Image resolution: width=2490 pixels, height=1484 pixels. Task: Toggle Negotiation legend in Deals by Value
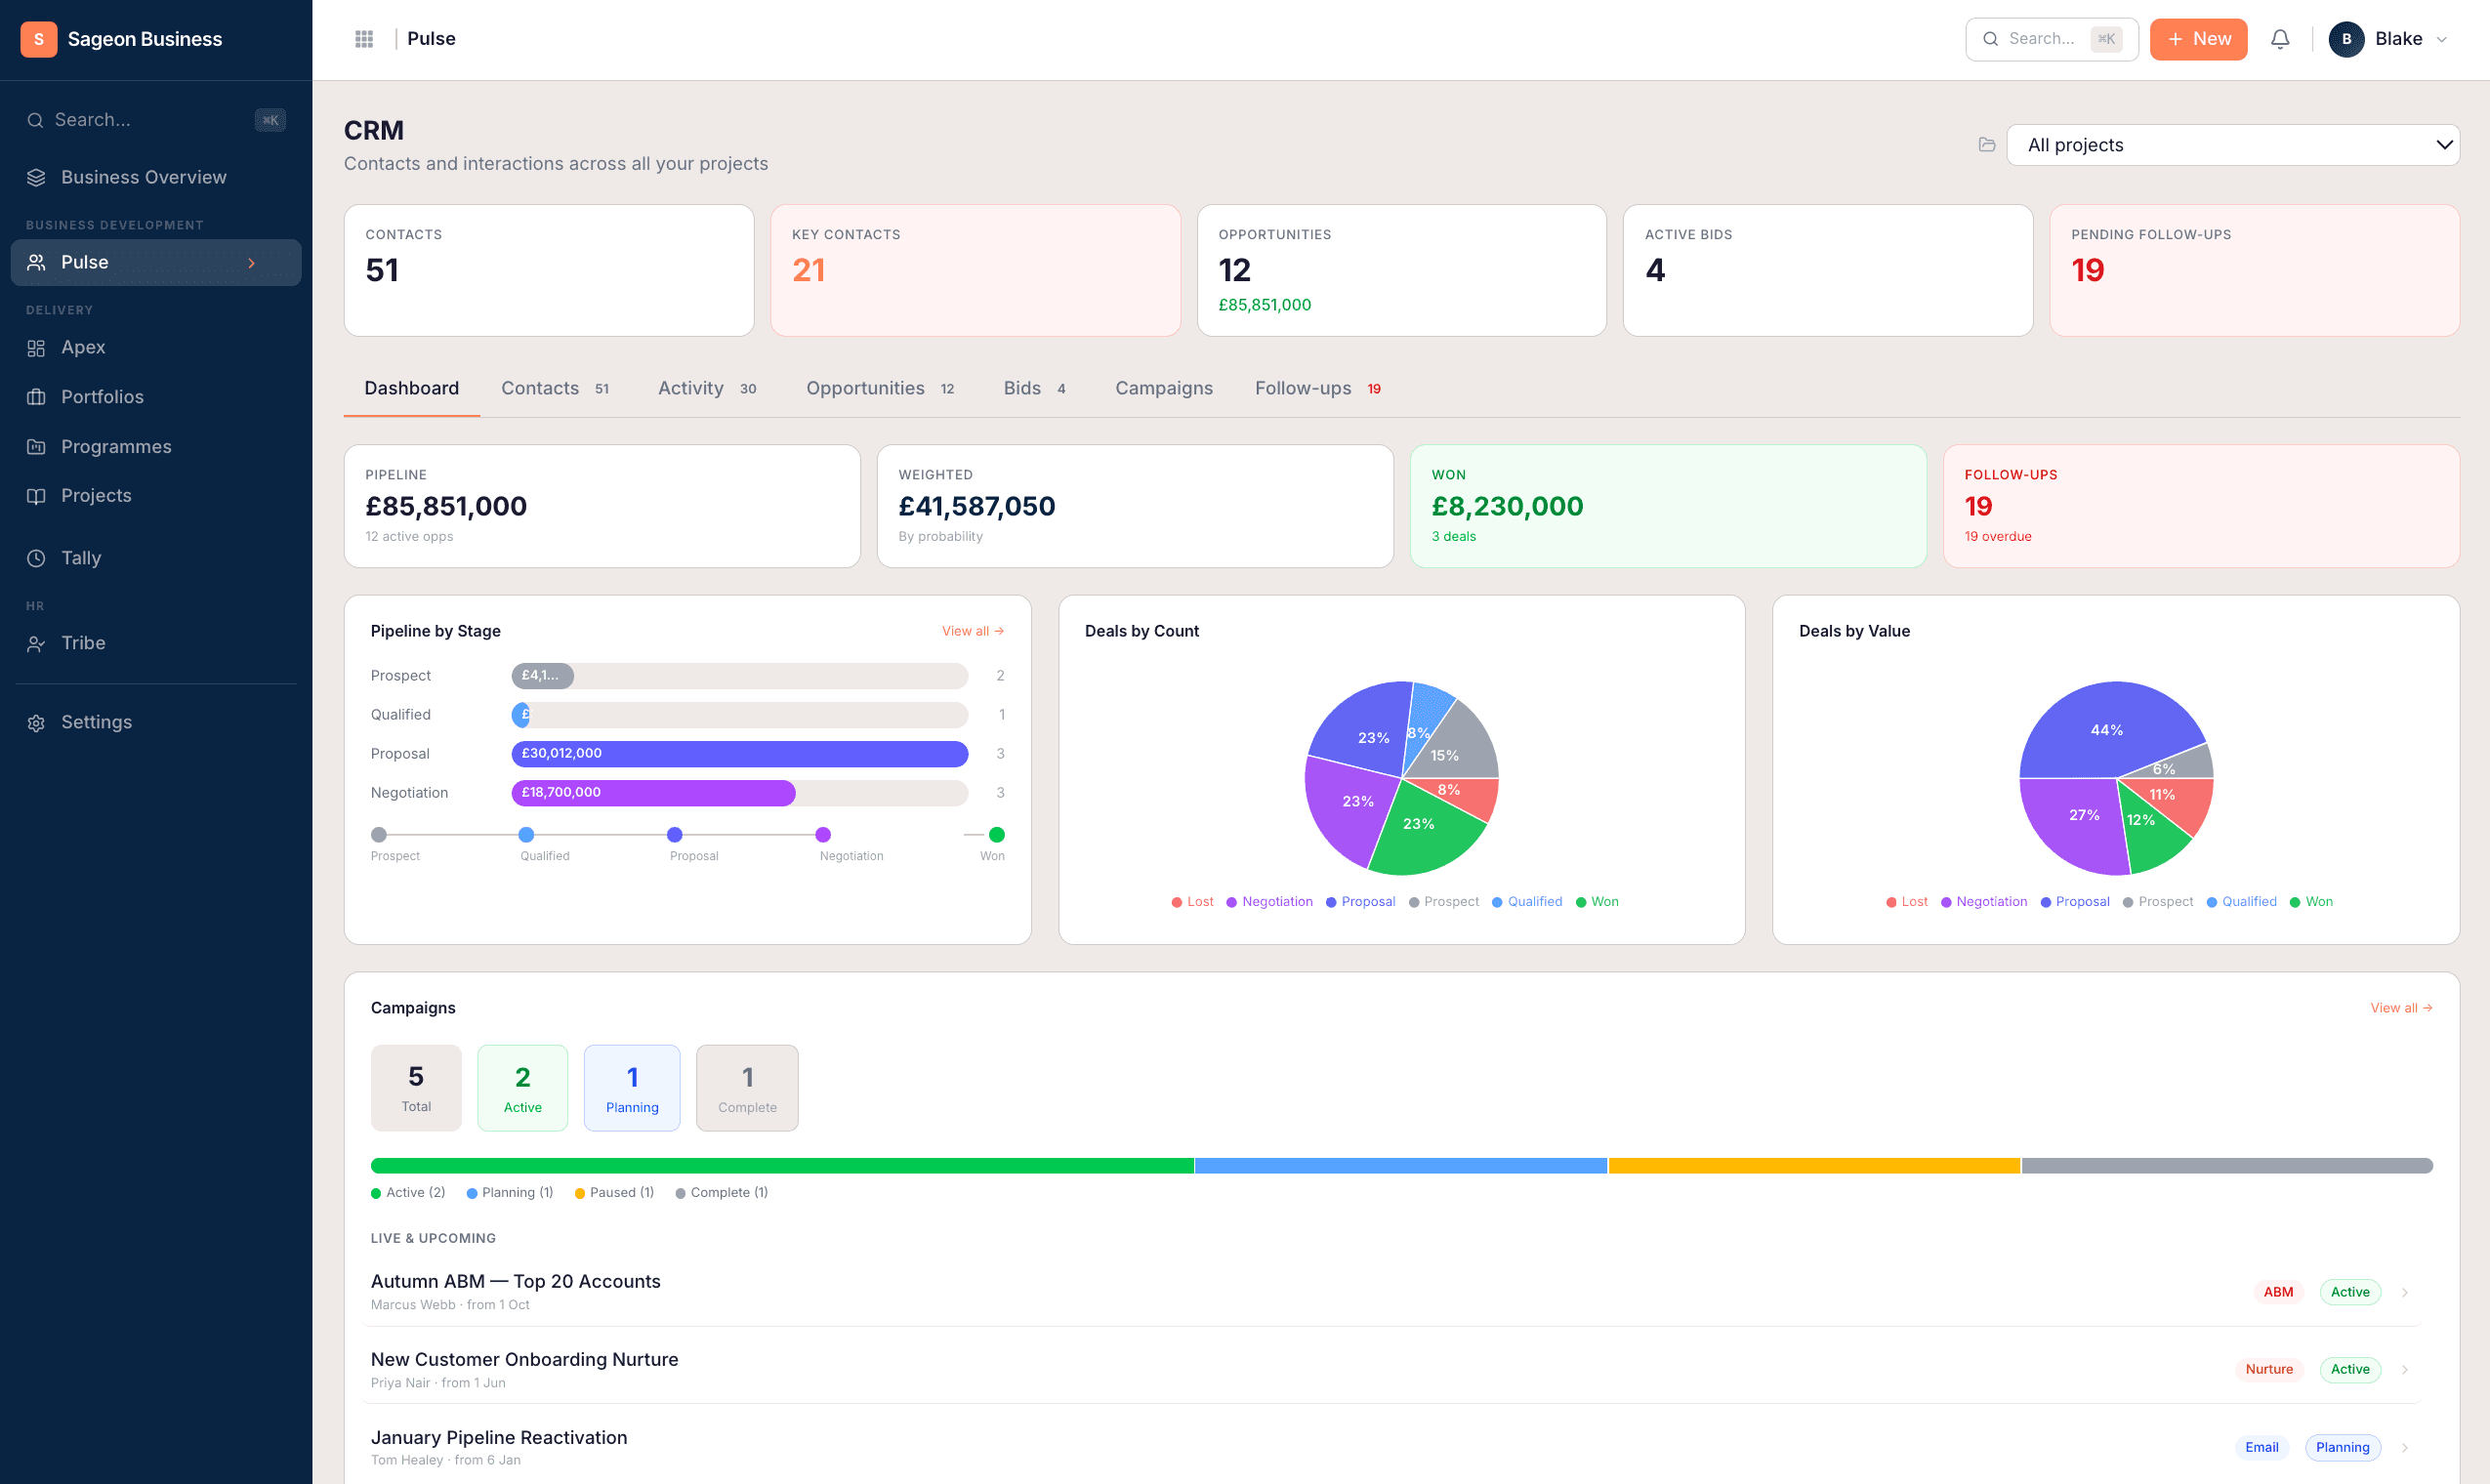tap(1984, 902)
